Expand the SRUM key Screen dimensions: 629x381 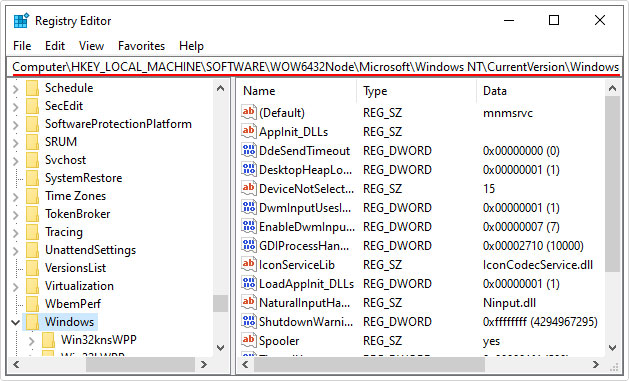click(16, 143)
